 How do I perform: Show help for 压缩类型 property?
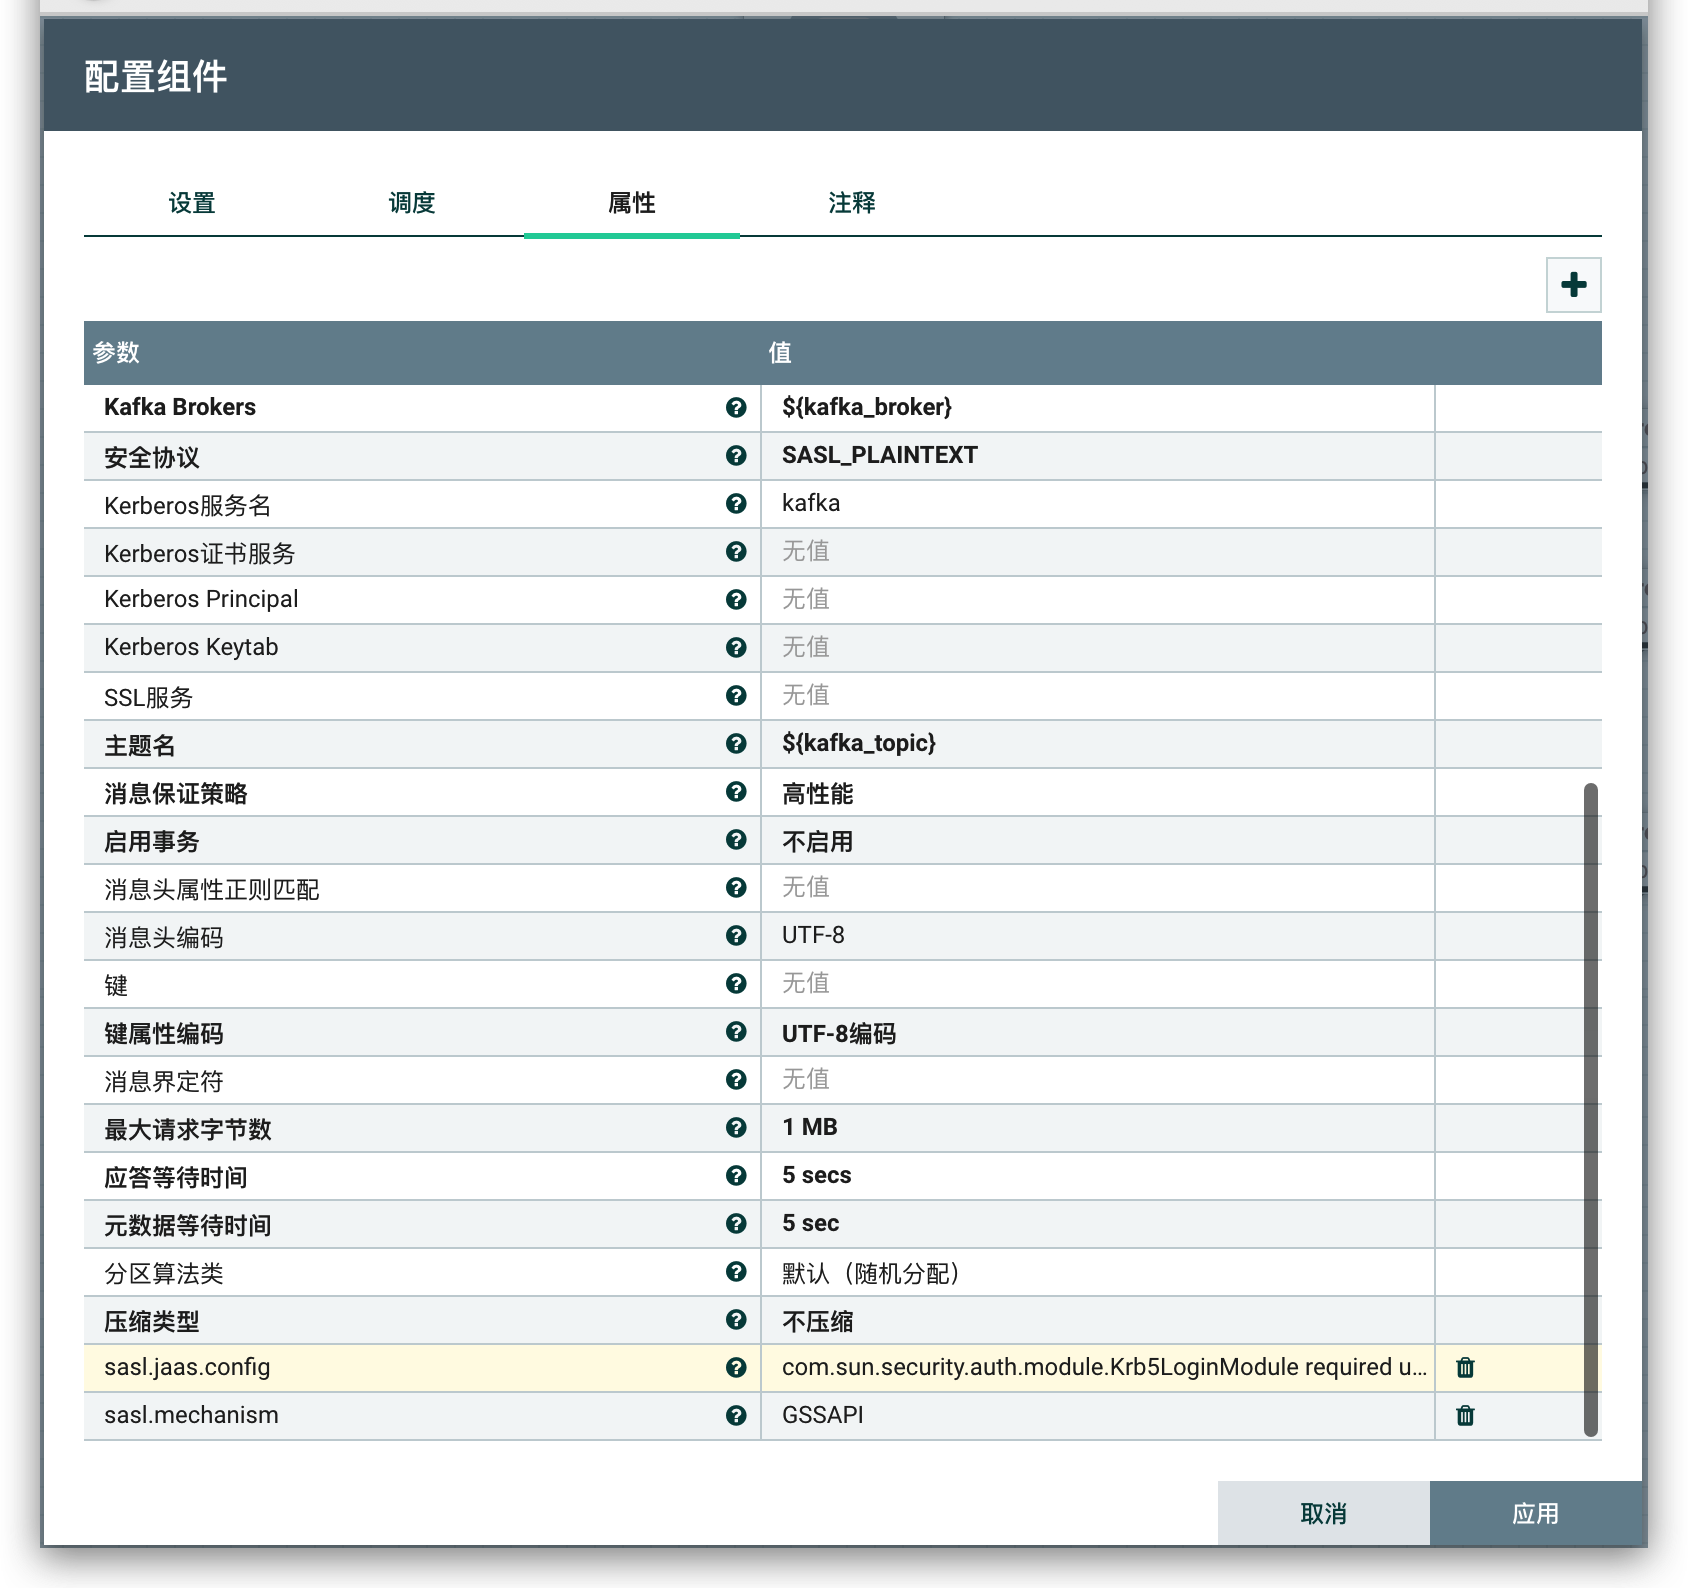click(736, 1319)
